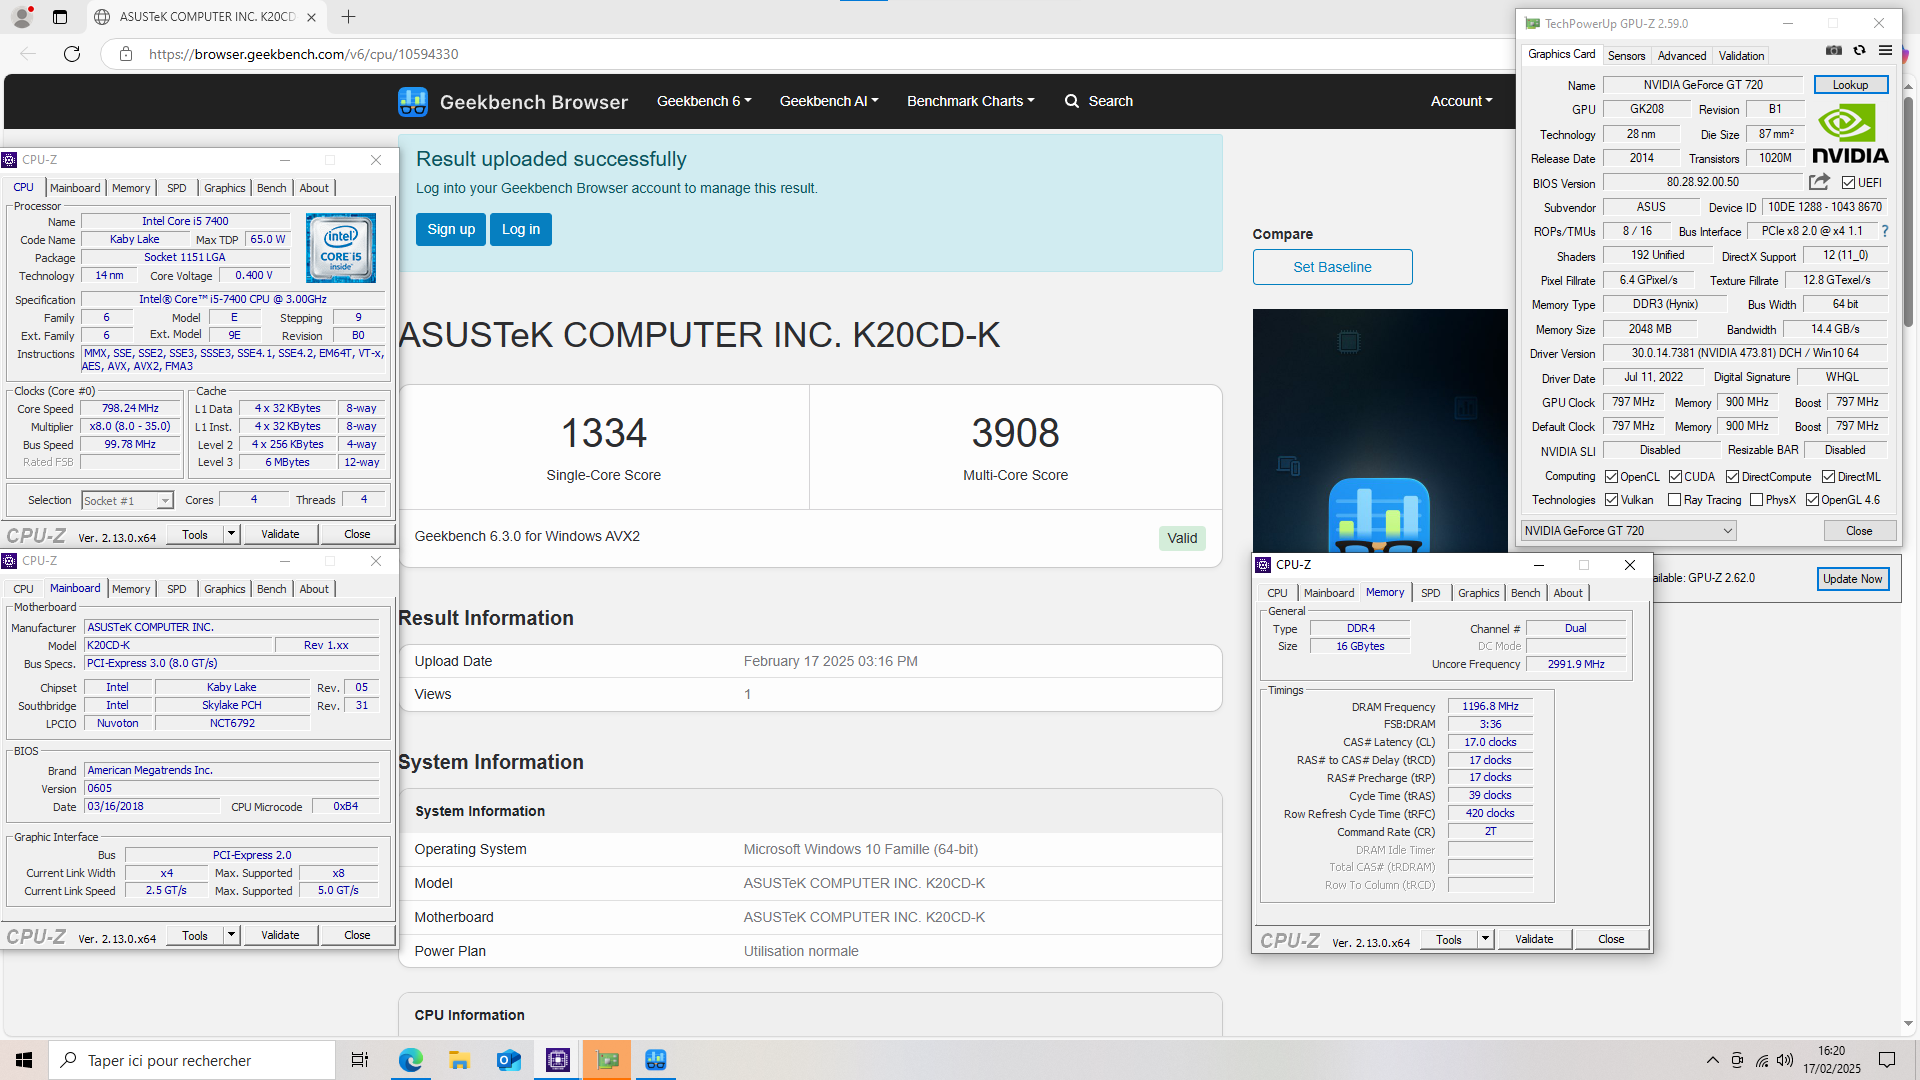
Task: Click the Log in button
Action: [520, 229]
